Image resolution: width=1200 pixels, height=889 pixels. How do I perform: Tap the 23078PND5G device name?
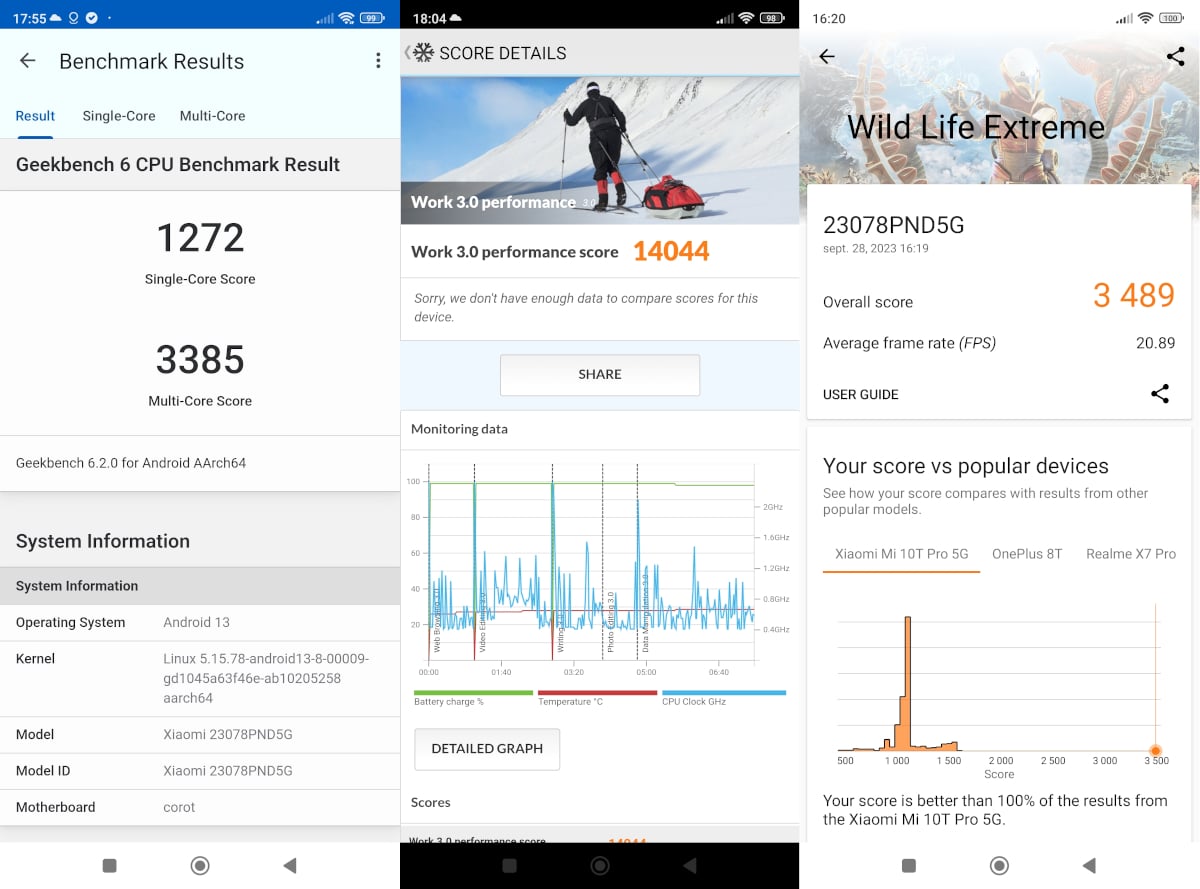click(893, 225)
